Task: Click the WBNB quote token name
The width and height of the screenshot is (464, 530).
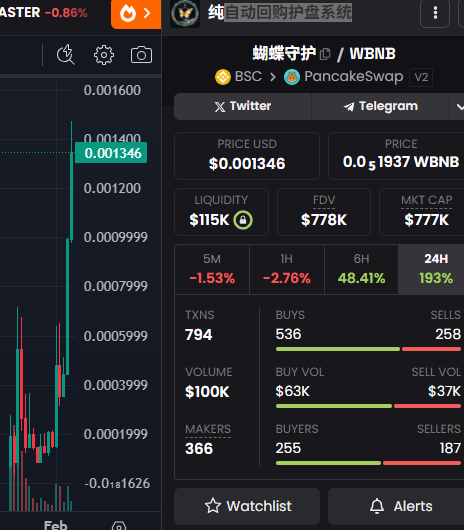Action: 372,53
